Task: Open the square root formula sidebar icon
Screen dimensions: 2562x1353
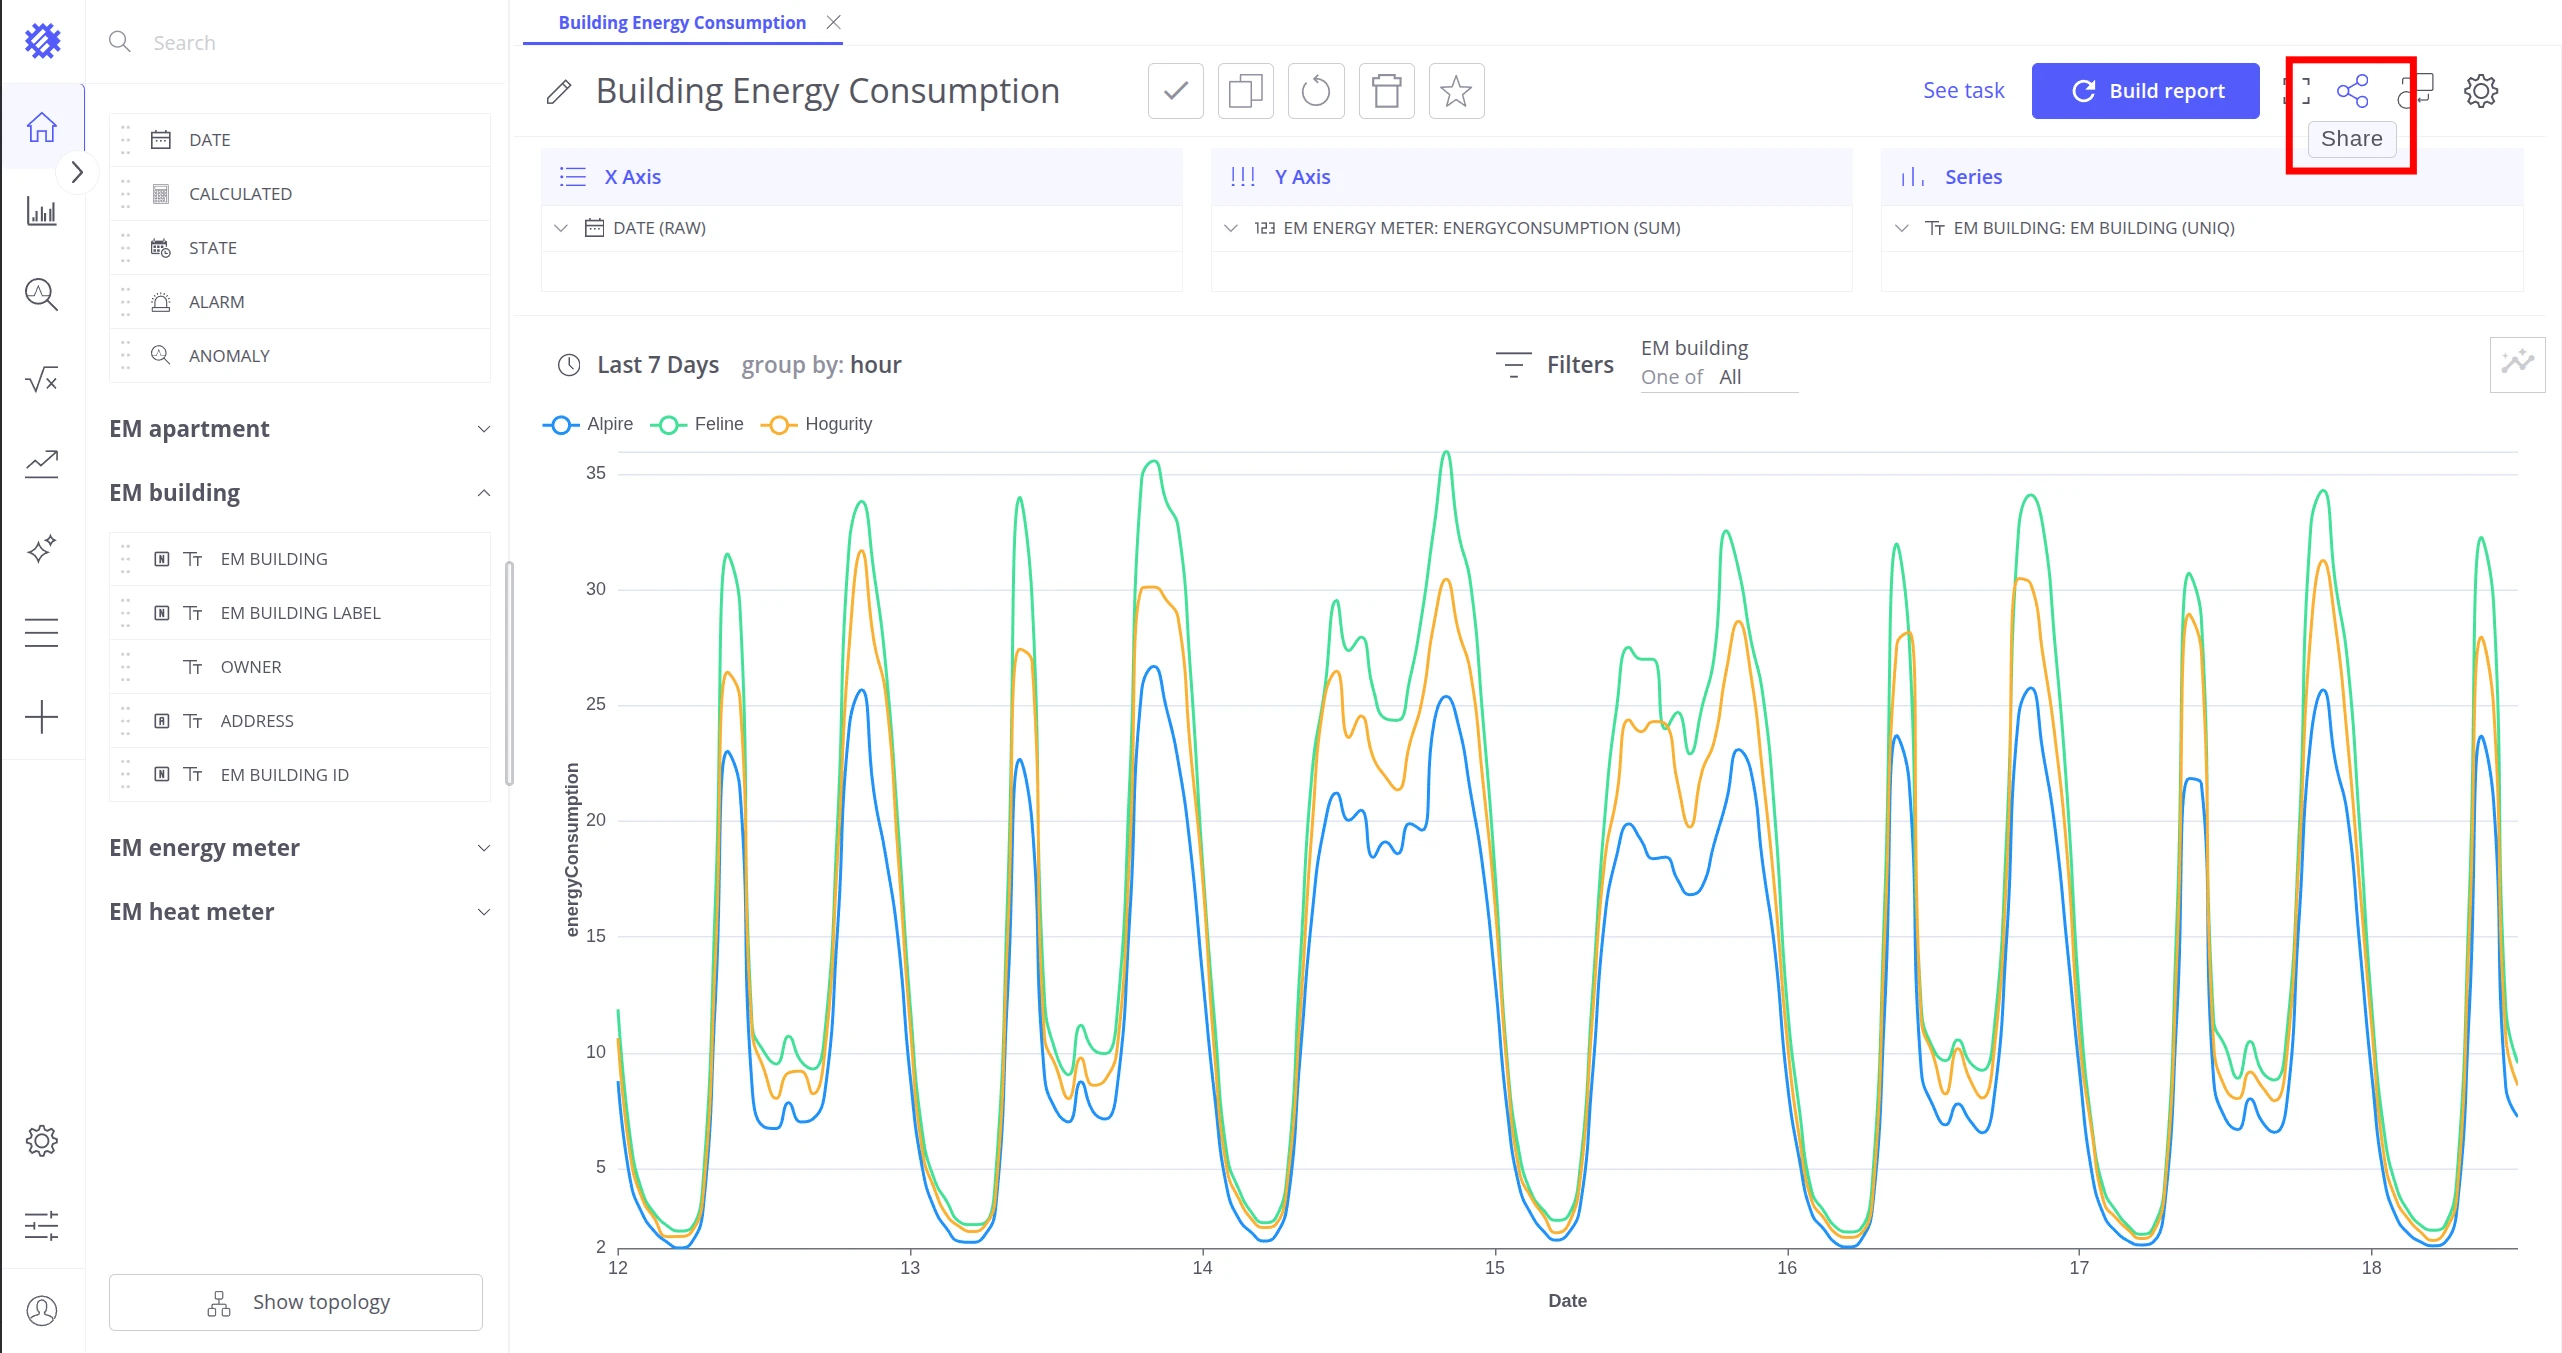Action: click(x=41, y=379)
